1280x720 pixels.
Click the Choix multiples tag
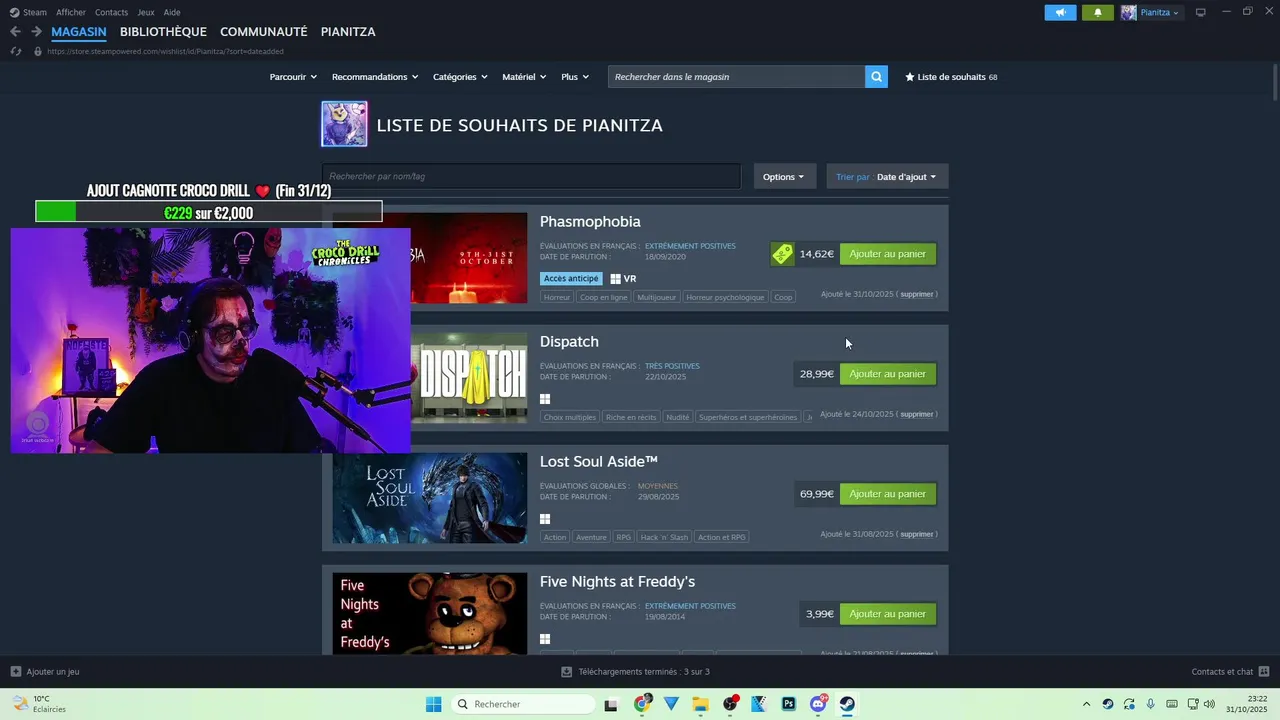(x=570, y=417)
